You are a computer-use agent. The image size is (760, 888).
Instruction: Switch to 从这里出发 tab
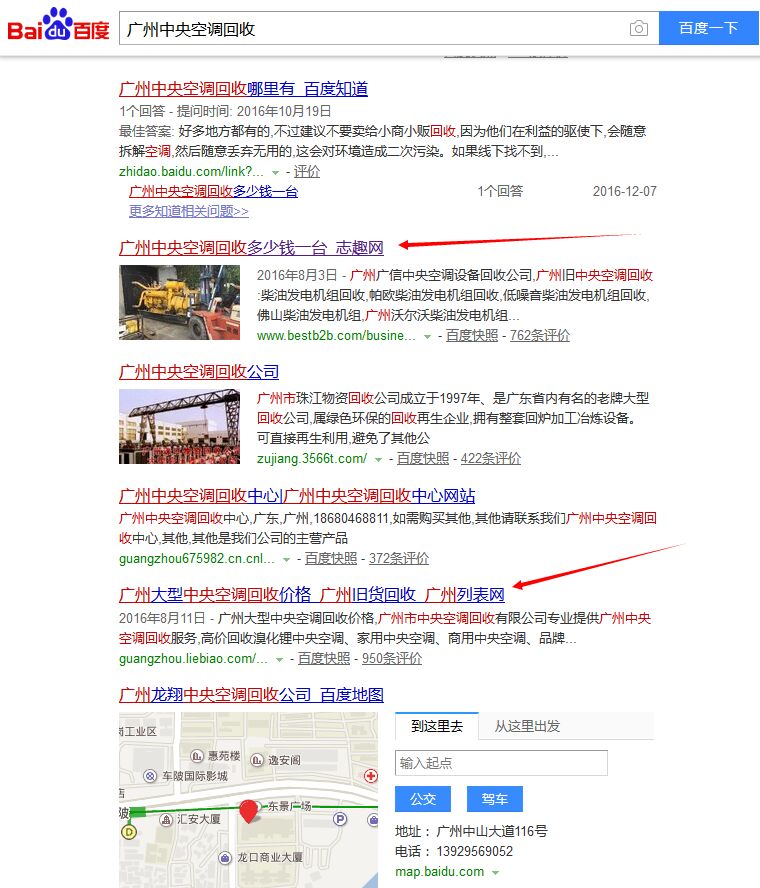pos(527,726)
